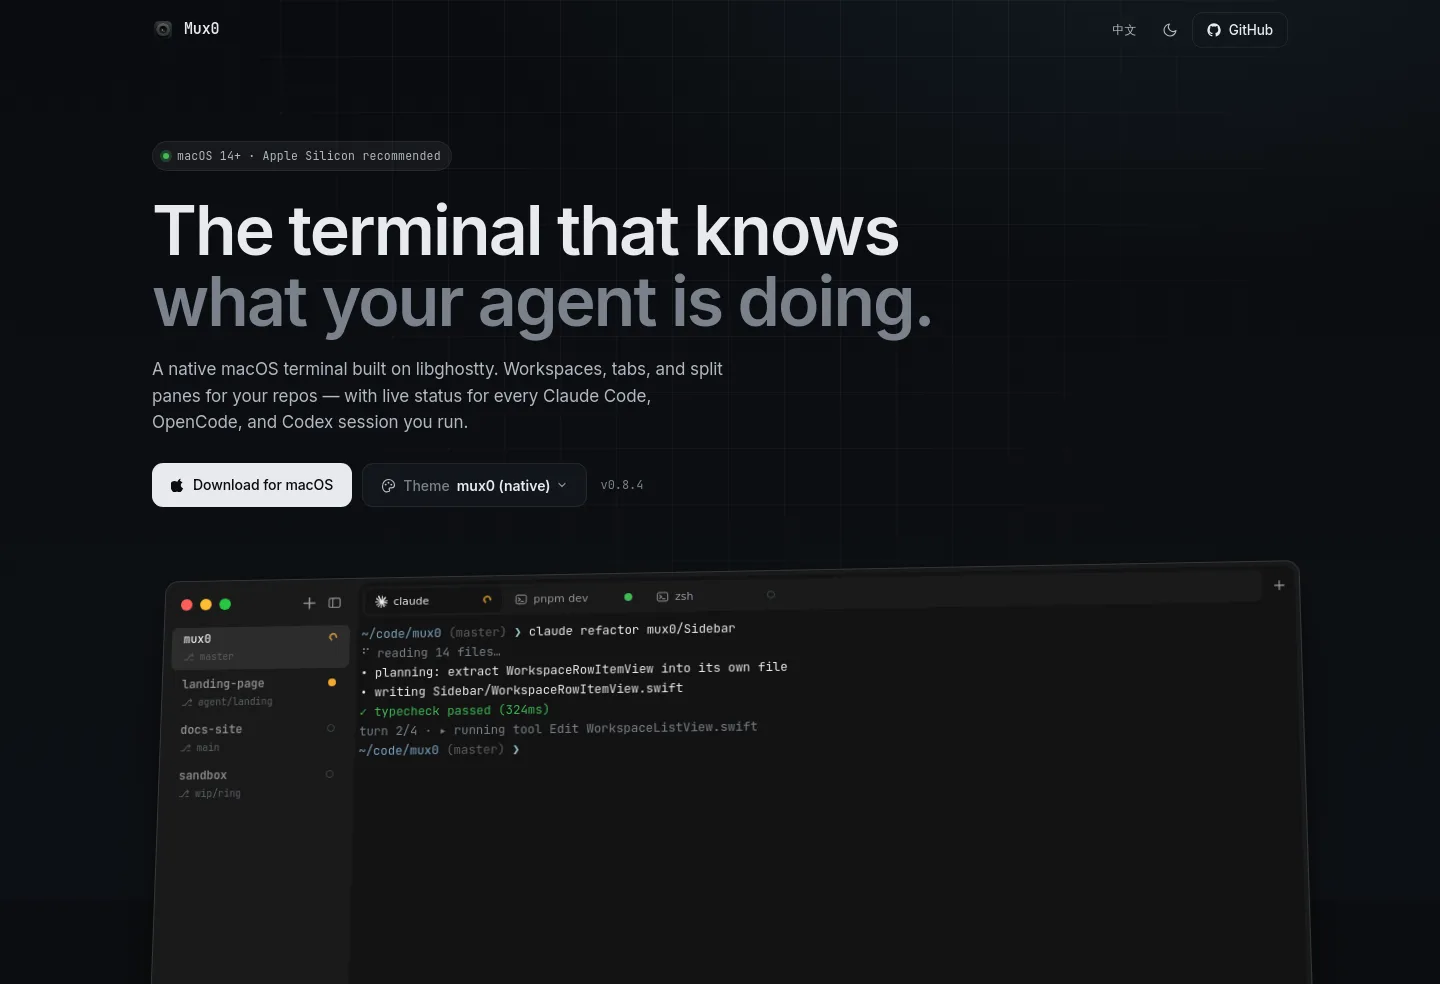Click the red close window dot

186,605
